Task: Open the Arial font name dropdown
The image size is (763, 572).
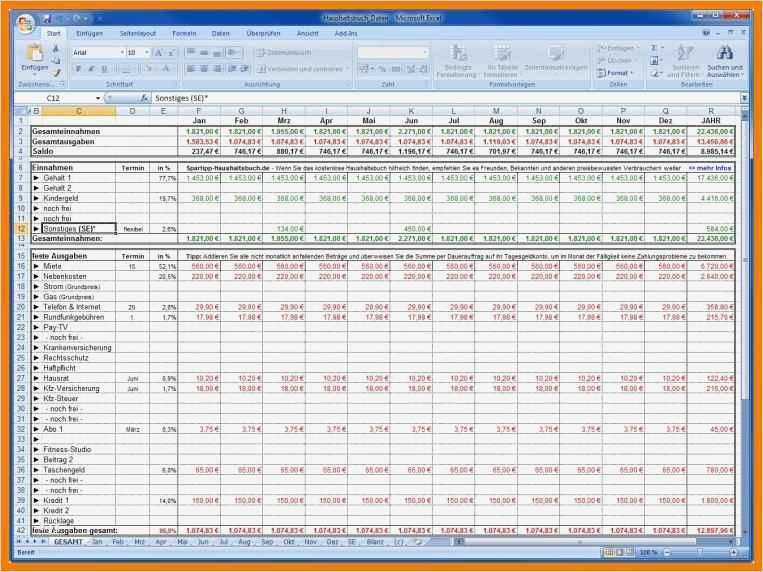Action: pyautogui.click(x=122, y=53)
